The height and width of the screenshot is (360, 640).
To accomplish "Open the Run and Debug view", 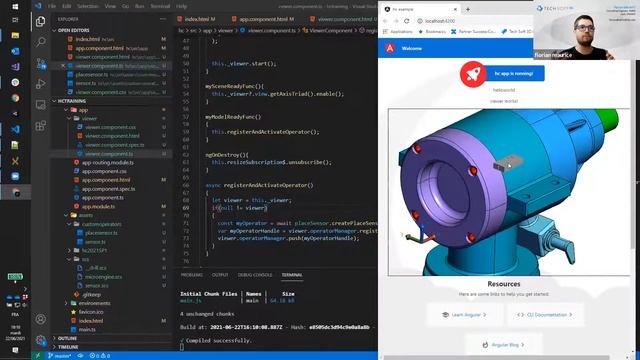I will tap(40, 84).
